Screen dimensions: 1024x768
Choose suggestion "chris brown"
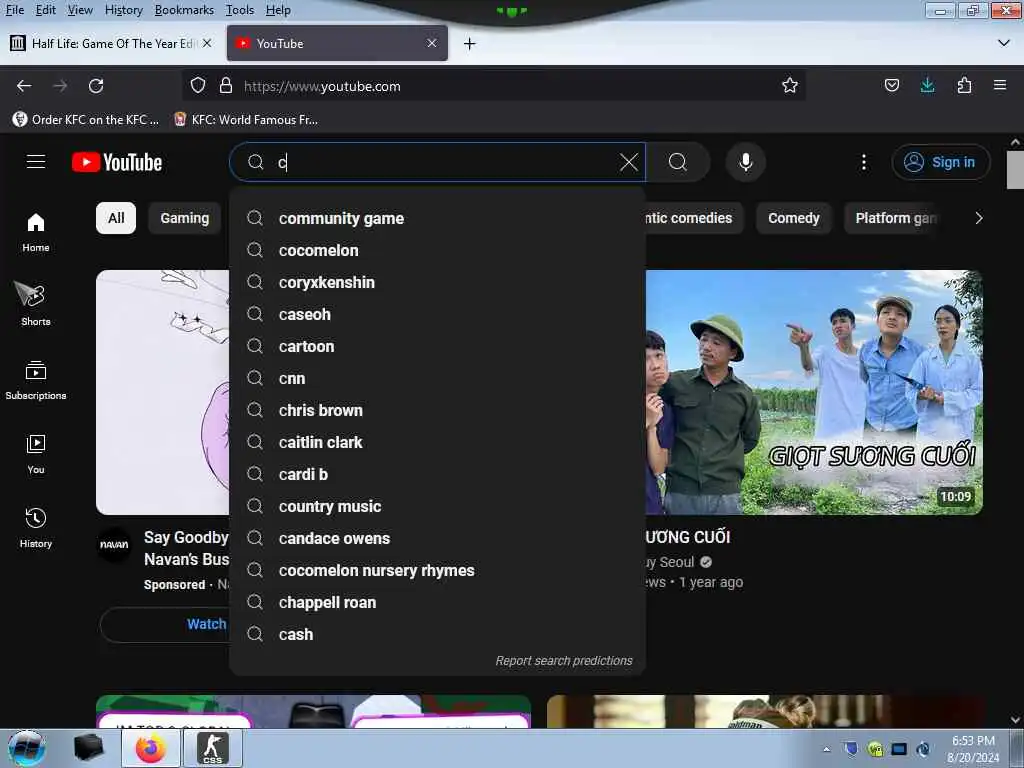(437, 410)
